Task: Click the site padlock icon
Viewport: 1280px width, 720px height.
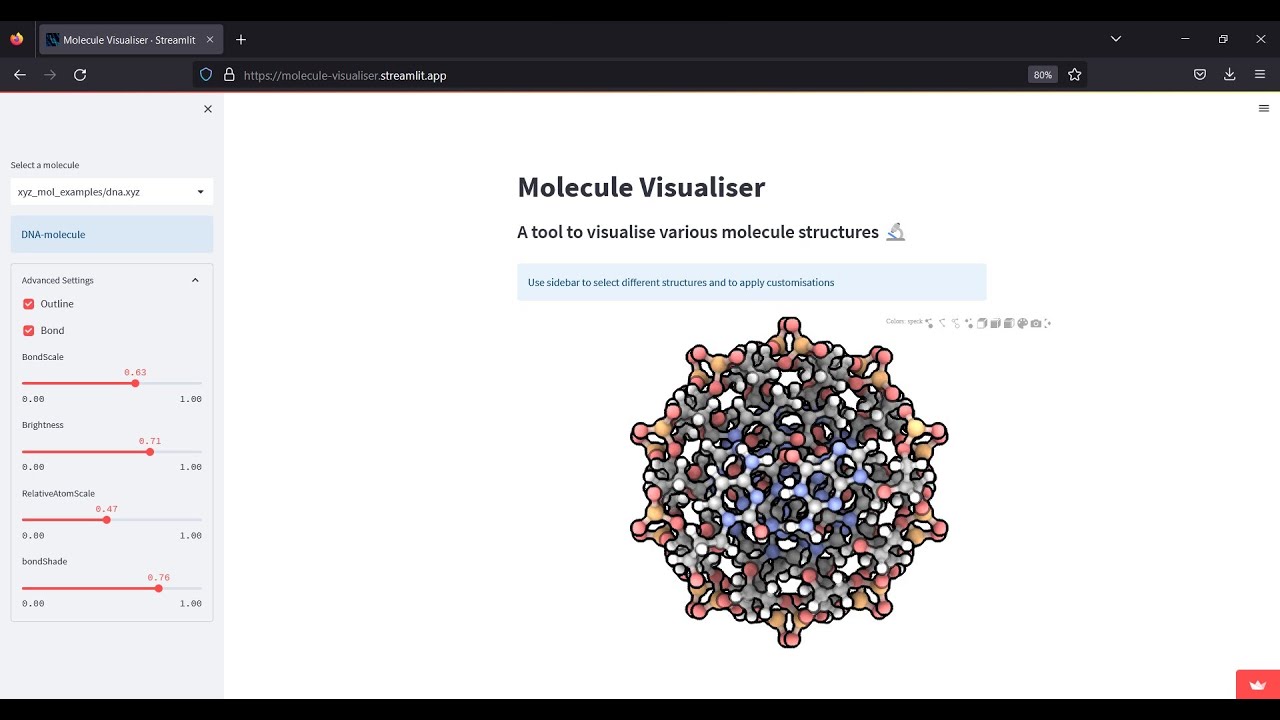Action: pyautogui.click(x=228, y=74)
